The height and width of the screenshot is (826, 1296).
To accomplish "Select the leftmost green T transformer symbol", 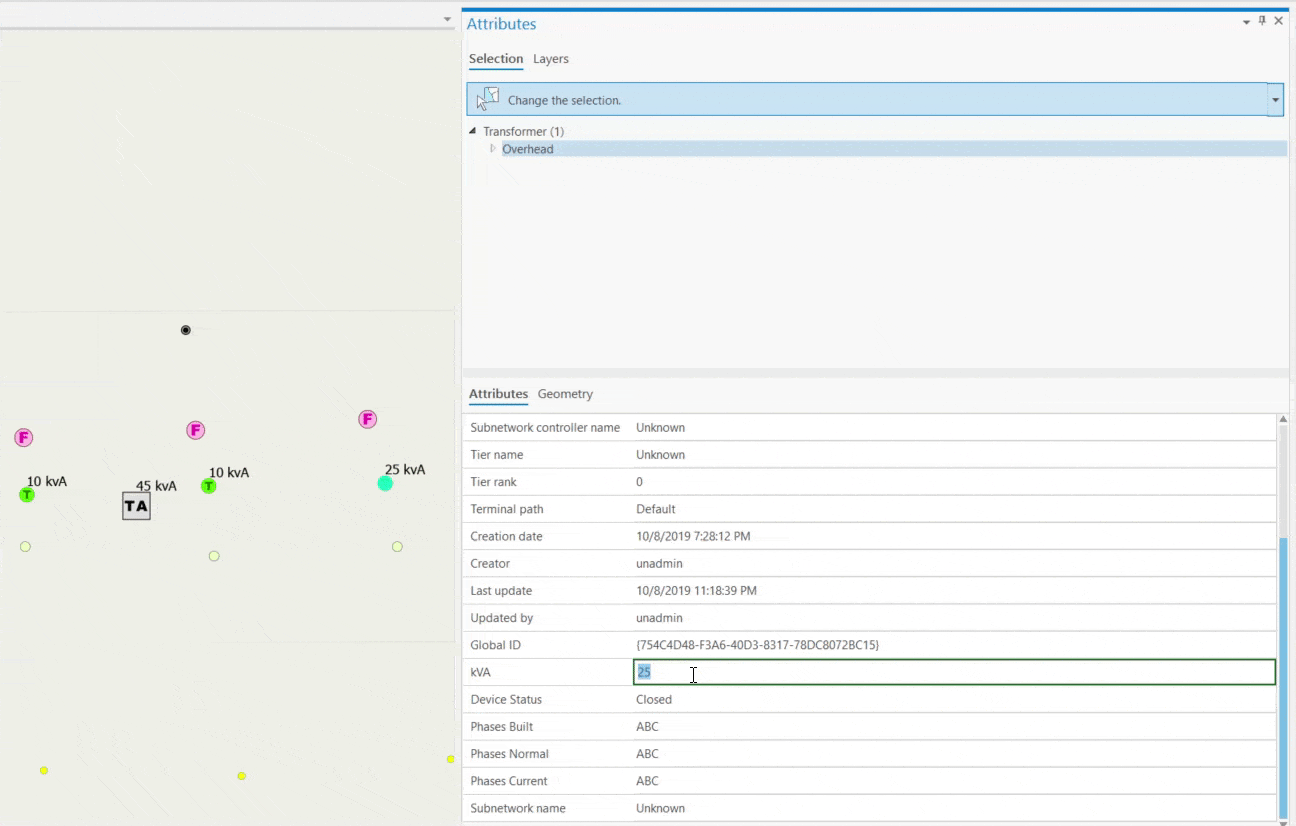I will pos(27,495).
